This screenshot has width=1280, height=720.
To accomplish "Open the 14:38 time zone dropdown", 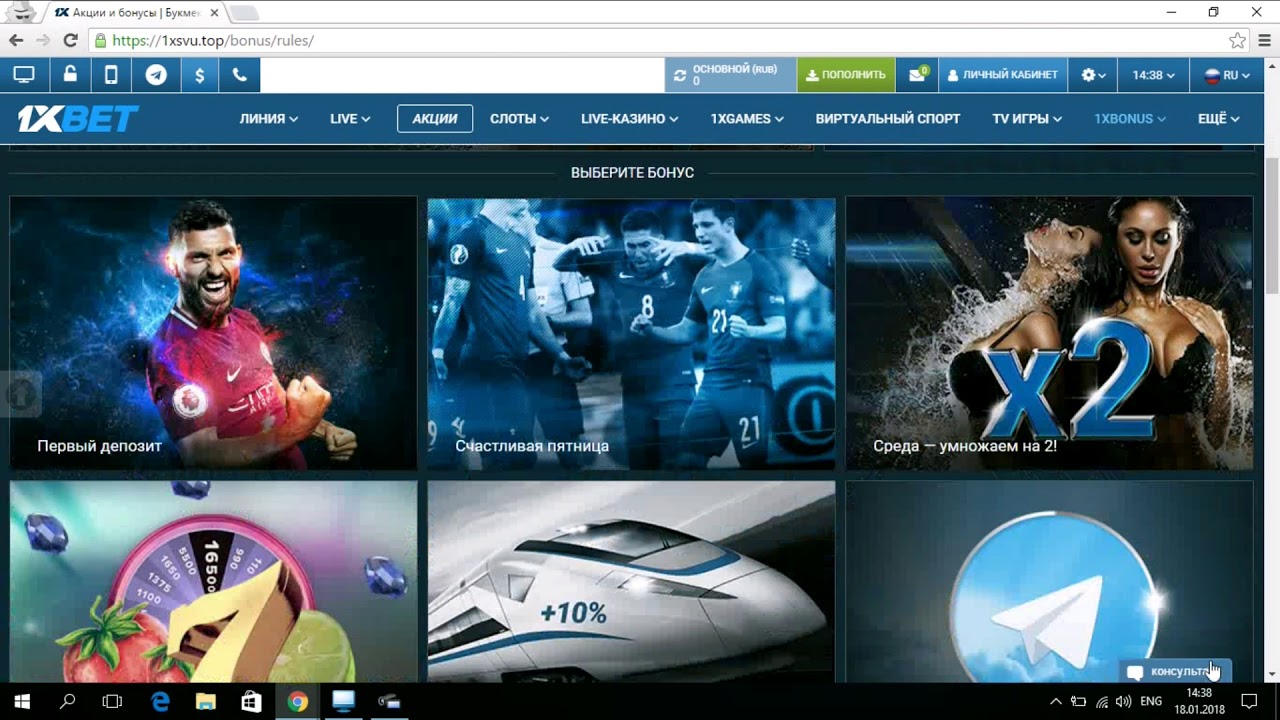I will coord(1153,75).
